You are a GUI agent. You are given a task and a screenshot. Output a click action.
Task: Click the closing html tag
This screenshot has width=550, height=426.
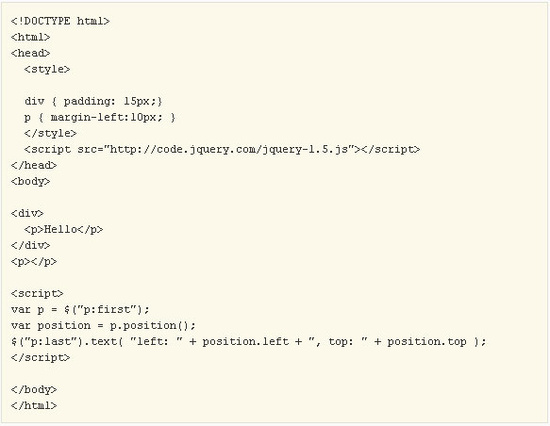click(x=34, y=406)
